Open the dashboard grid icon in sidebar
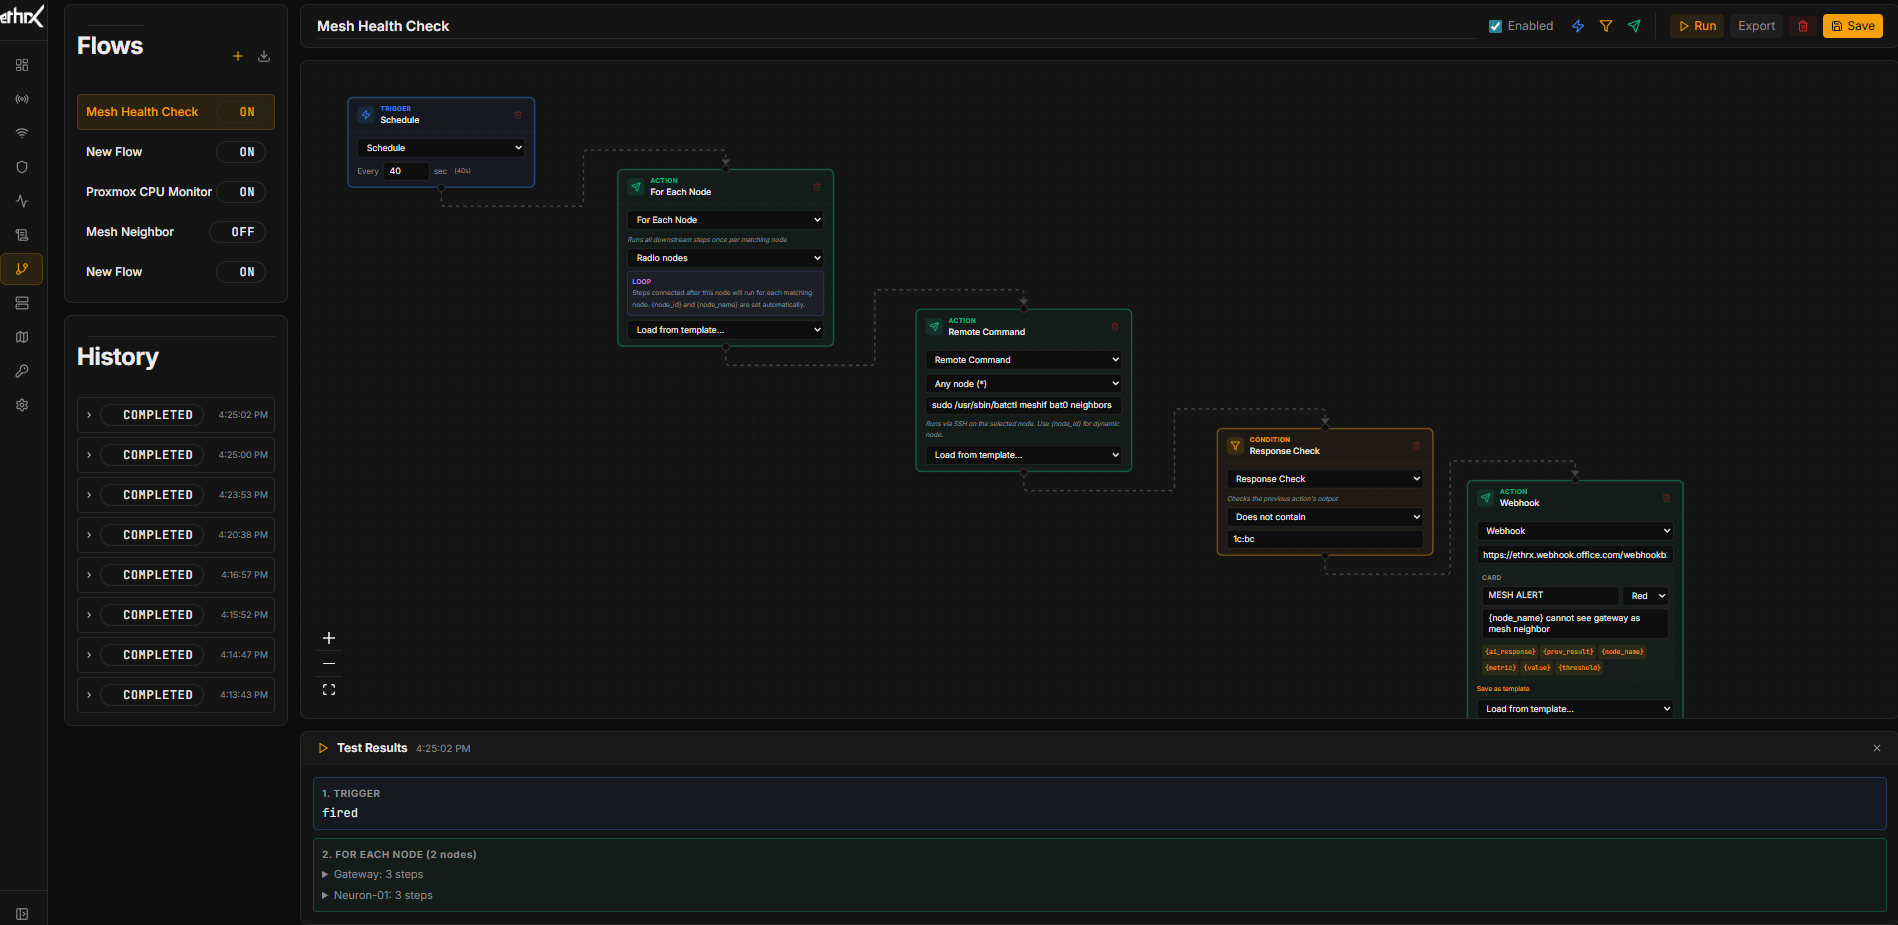Image resolution: width=1898 pixels, height=925 pixels. point(22,65)
